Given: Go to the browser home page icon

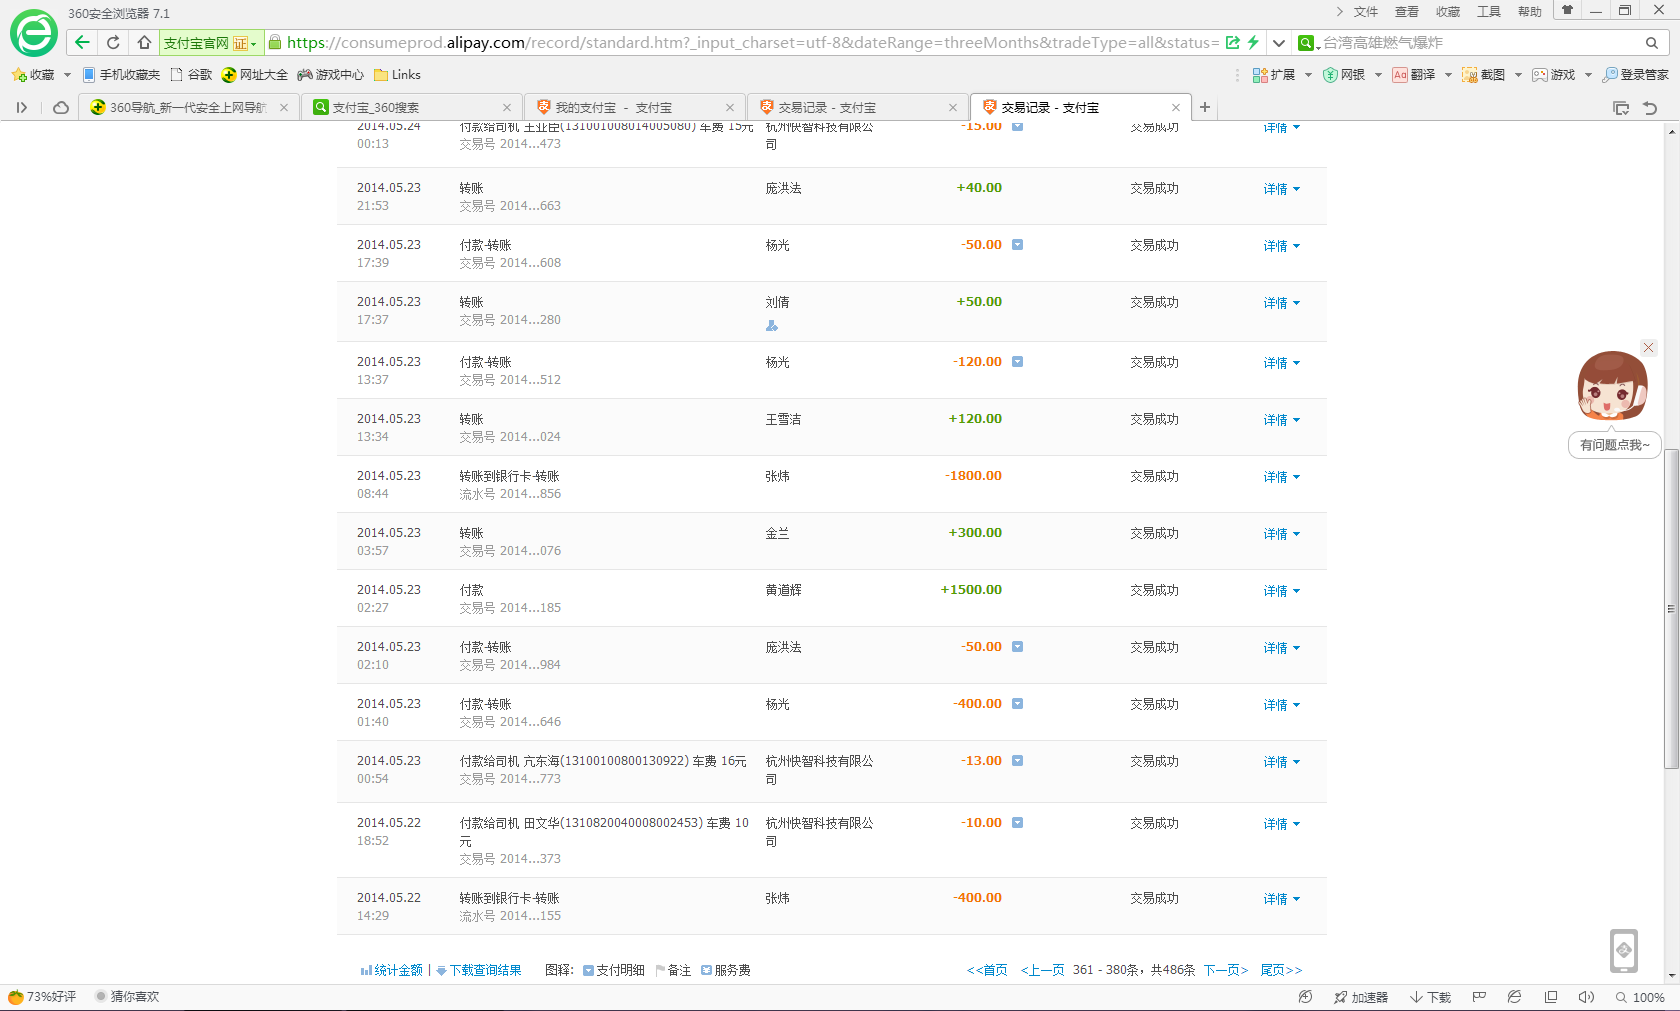Looking at the screenshot, I should pyautogui.click(x=144, y=42).
